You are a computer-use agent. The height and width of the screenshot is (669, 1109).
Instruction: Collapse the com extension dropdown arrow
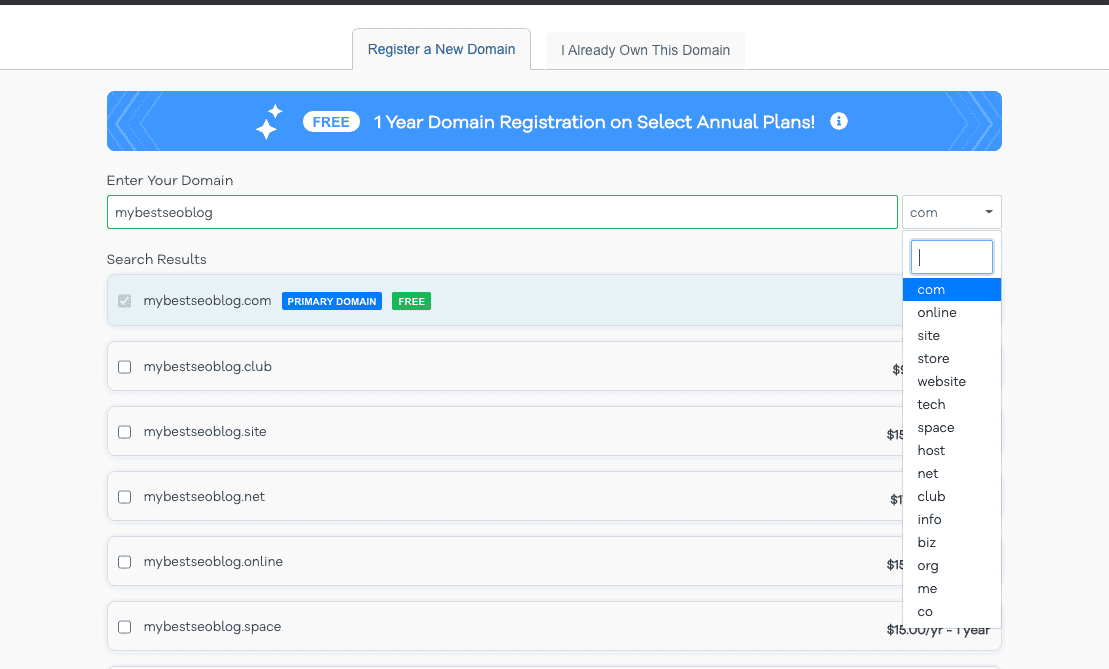989,212
